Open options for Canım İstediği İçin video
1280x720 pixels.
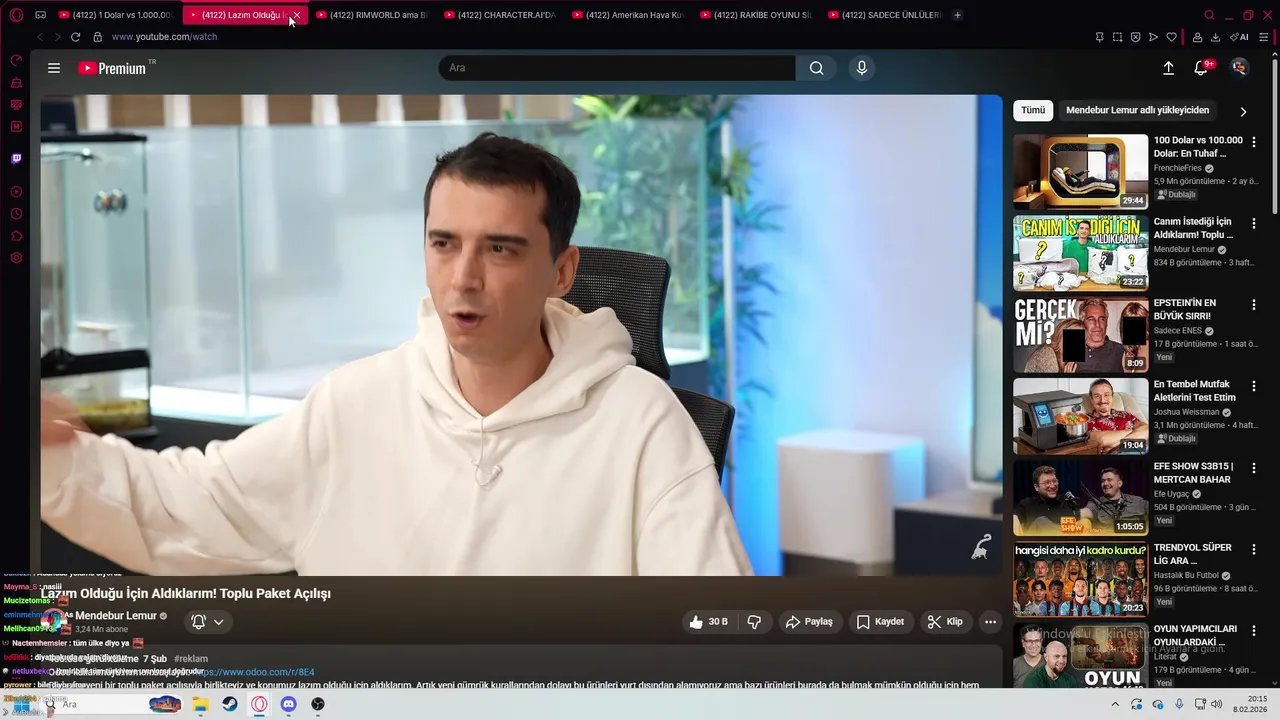(x=1254, y=223)
